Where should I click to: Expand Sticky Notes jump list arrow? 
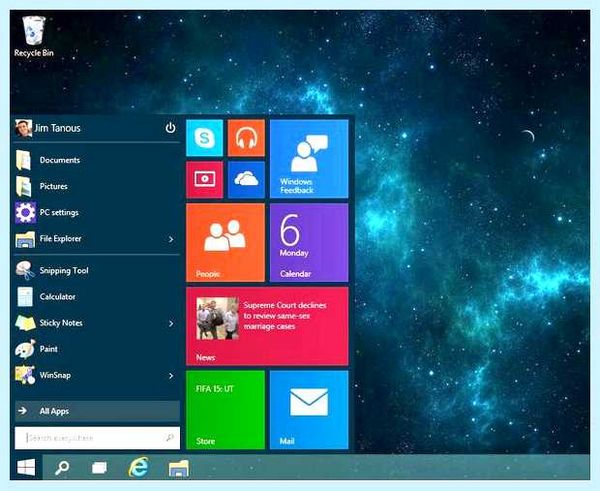tap(171, 323)
